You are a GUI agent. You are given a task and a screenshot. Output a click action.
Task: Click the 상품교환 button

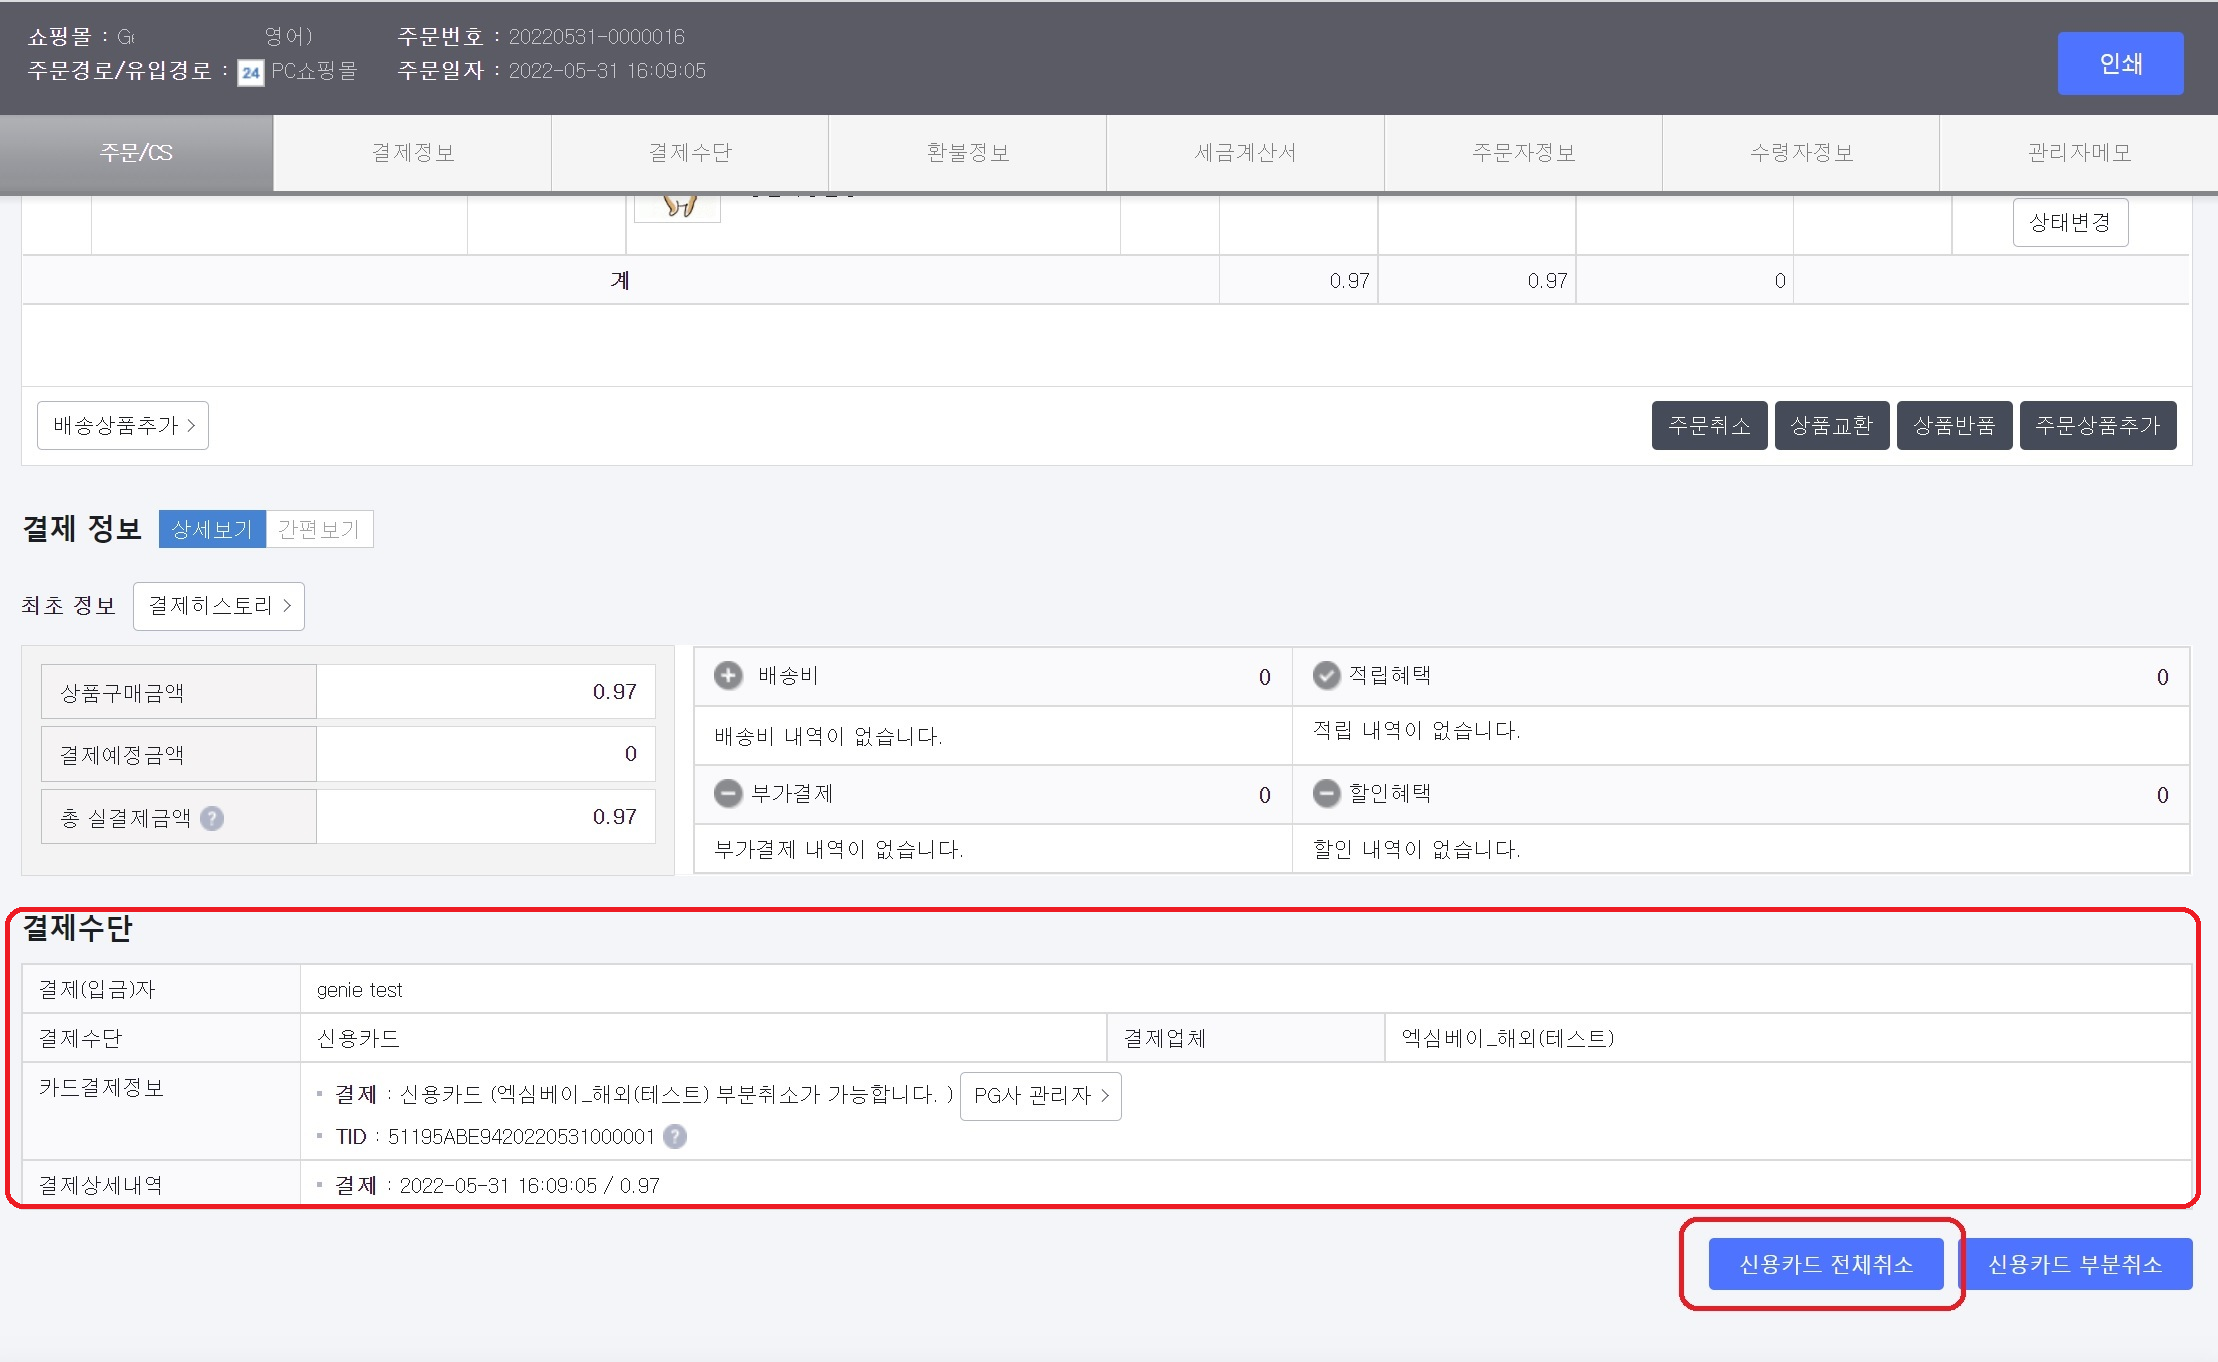tap(1831, 426)
